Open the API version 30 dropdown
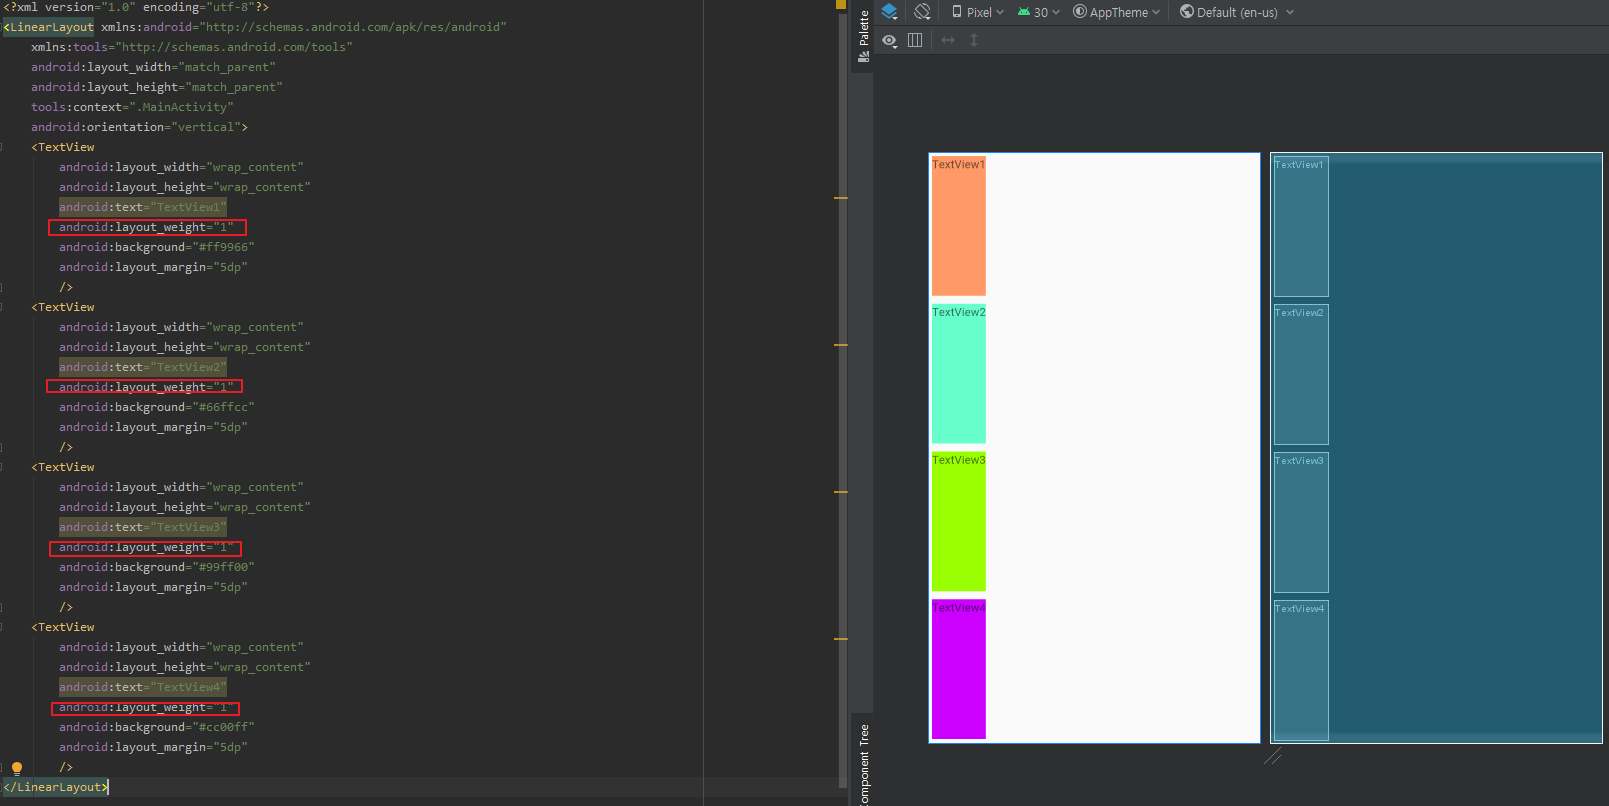Screen dimensions: 1609x806 pos(1038,12)
